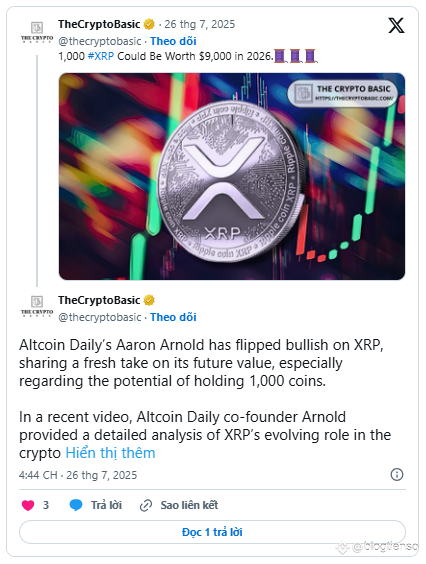Viewport: 426px width, 564px height.
Task: Follow via top 'Theo dõi' link
Action: 173,41
